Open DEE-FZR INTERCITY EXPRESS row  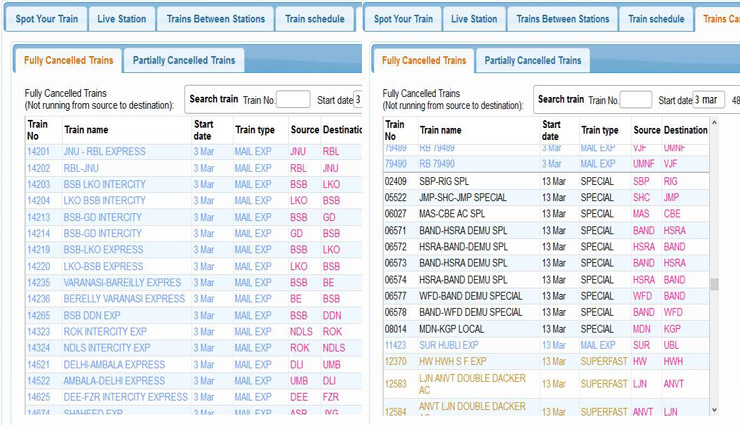point(193,397)
